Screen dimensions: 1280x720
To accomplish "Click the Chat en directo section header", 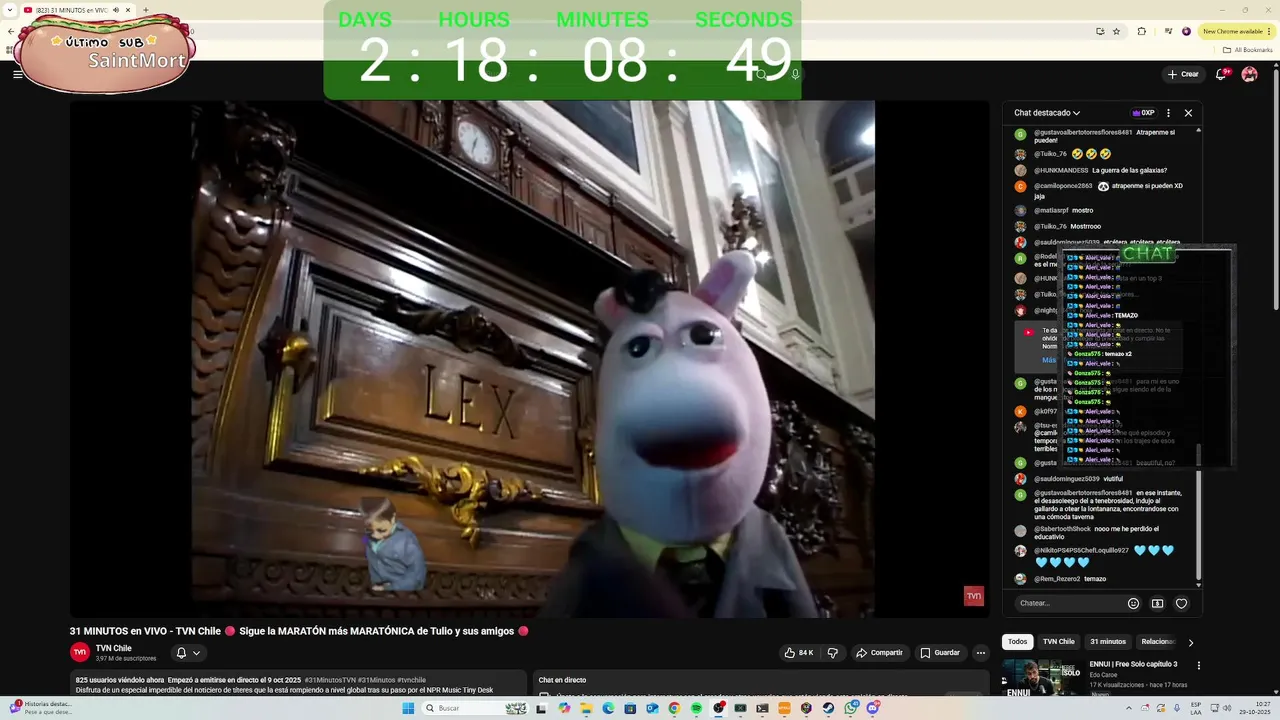I will click(562, 680).
